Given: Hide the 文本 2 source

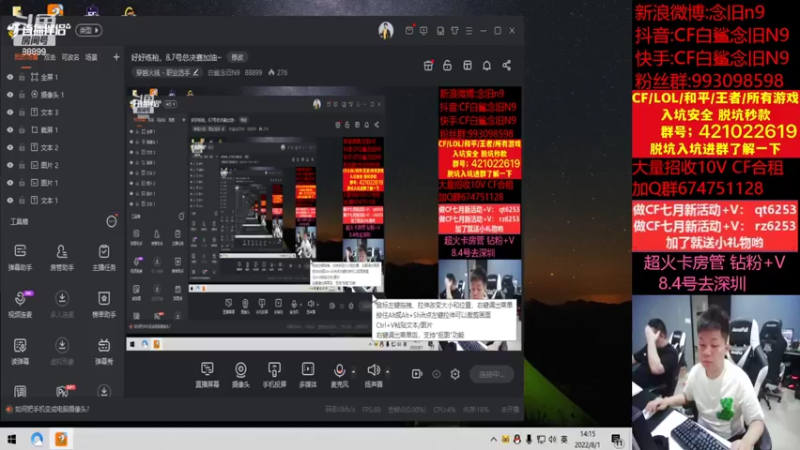Looking at the screenshot, I should click(10, 147).
